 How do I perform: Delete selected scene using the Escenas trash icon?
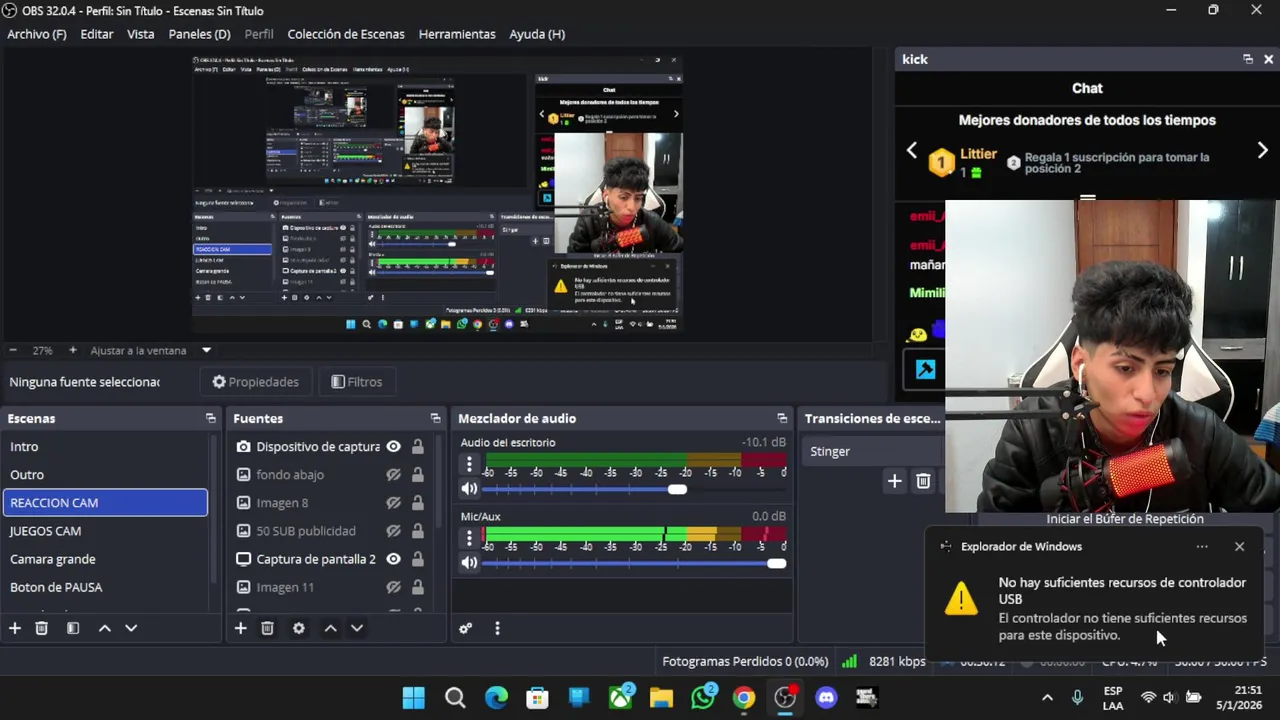[41, 628]
